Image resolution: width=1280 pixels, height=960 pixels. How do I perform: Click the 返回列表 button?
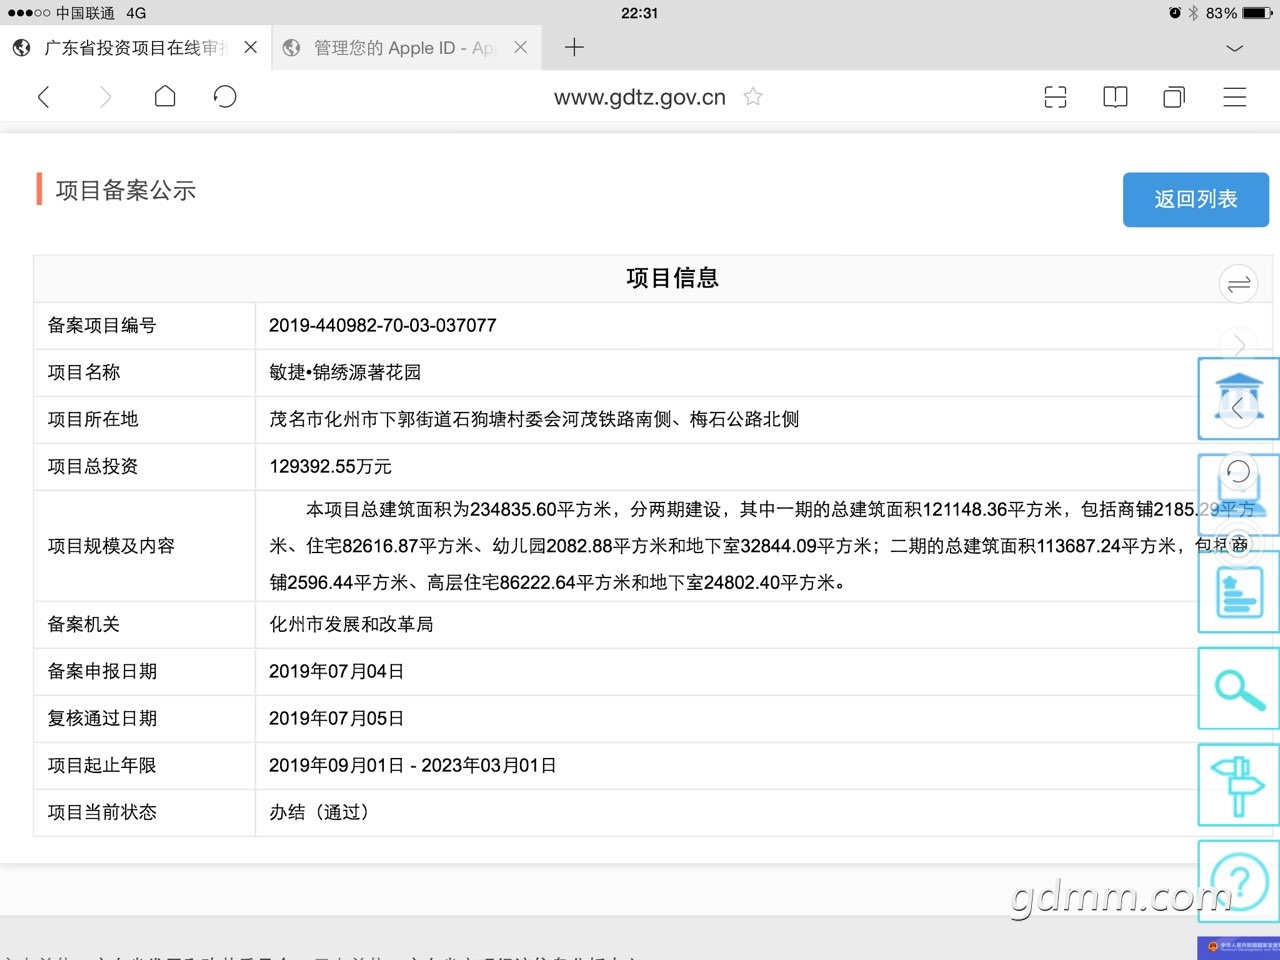click(1195, 200)
